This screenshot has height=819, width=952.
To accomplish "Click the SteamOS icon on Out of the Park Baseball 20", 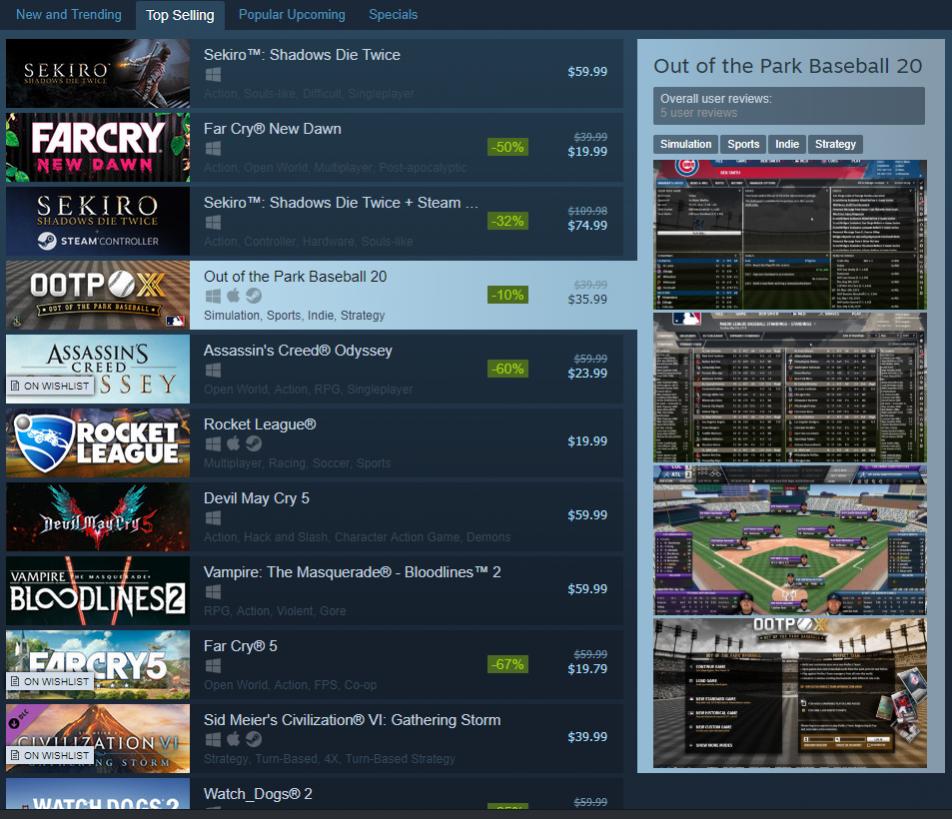I will point(254,296).
